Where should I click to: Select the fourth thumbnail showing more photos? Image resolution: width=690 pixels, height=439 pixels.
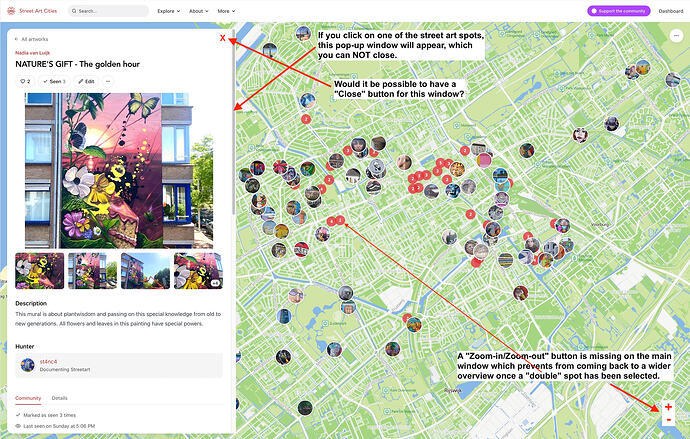click(x=198, y=271)
